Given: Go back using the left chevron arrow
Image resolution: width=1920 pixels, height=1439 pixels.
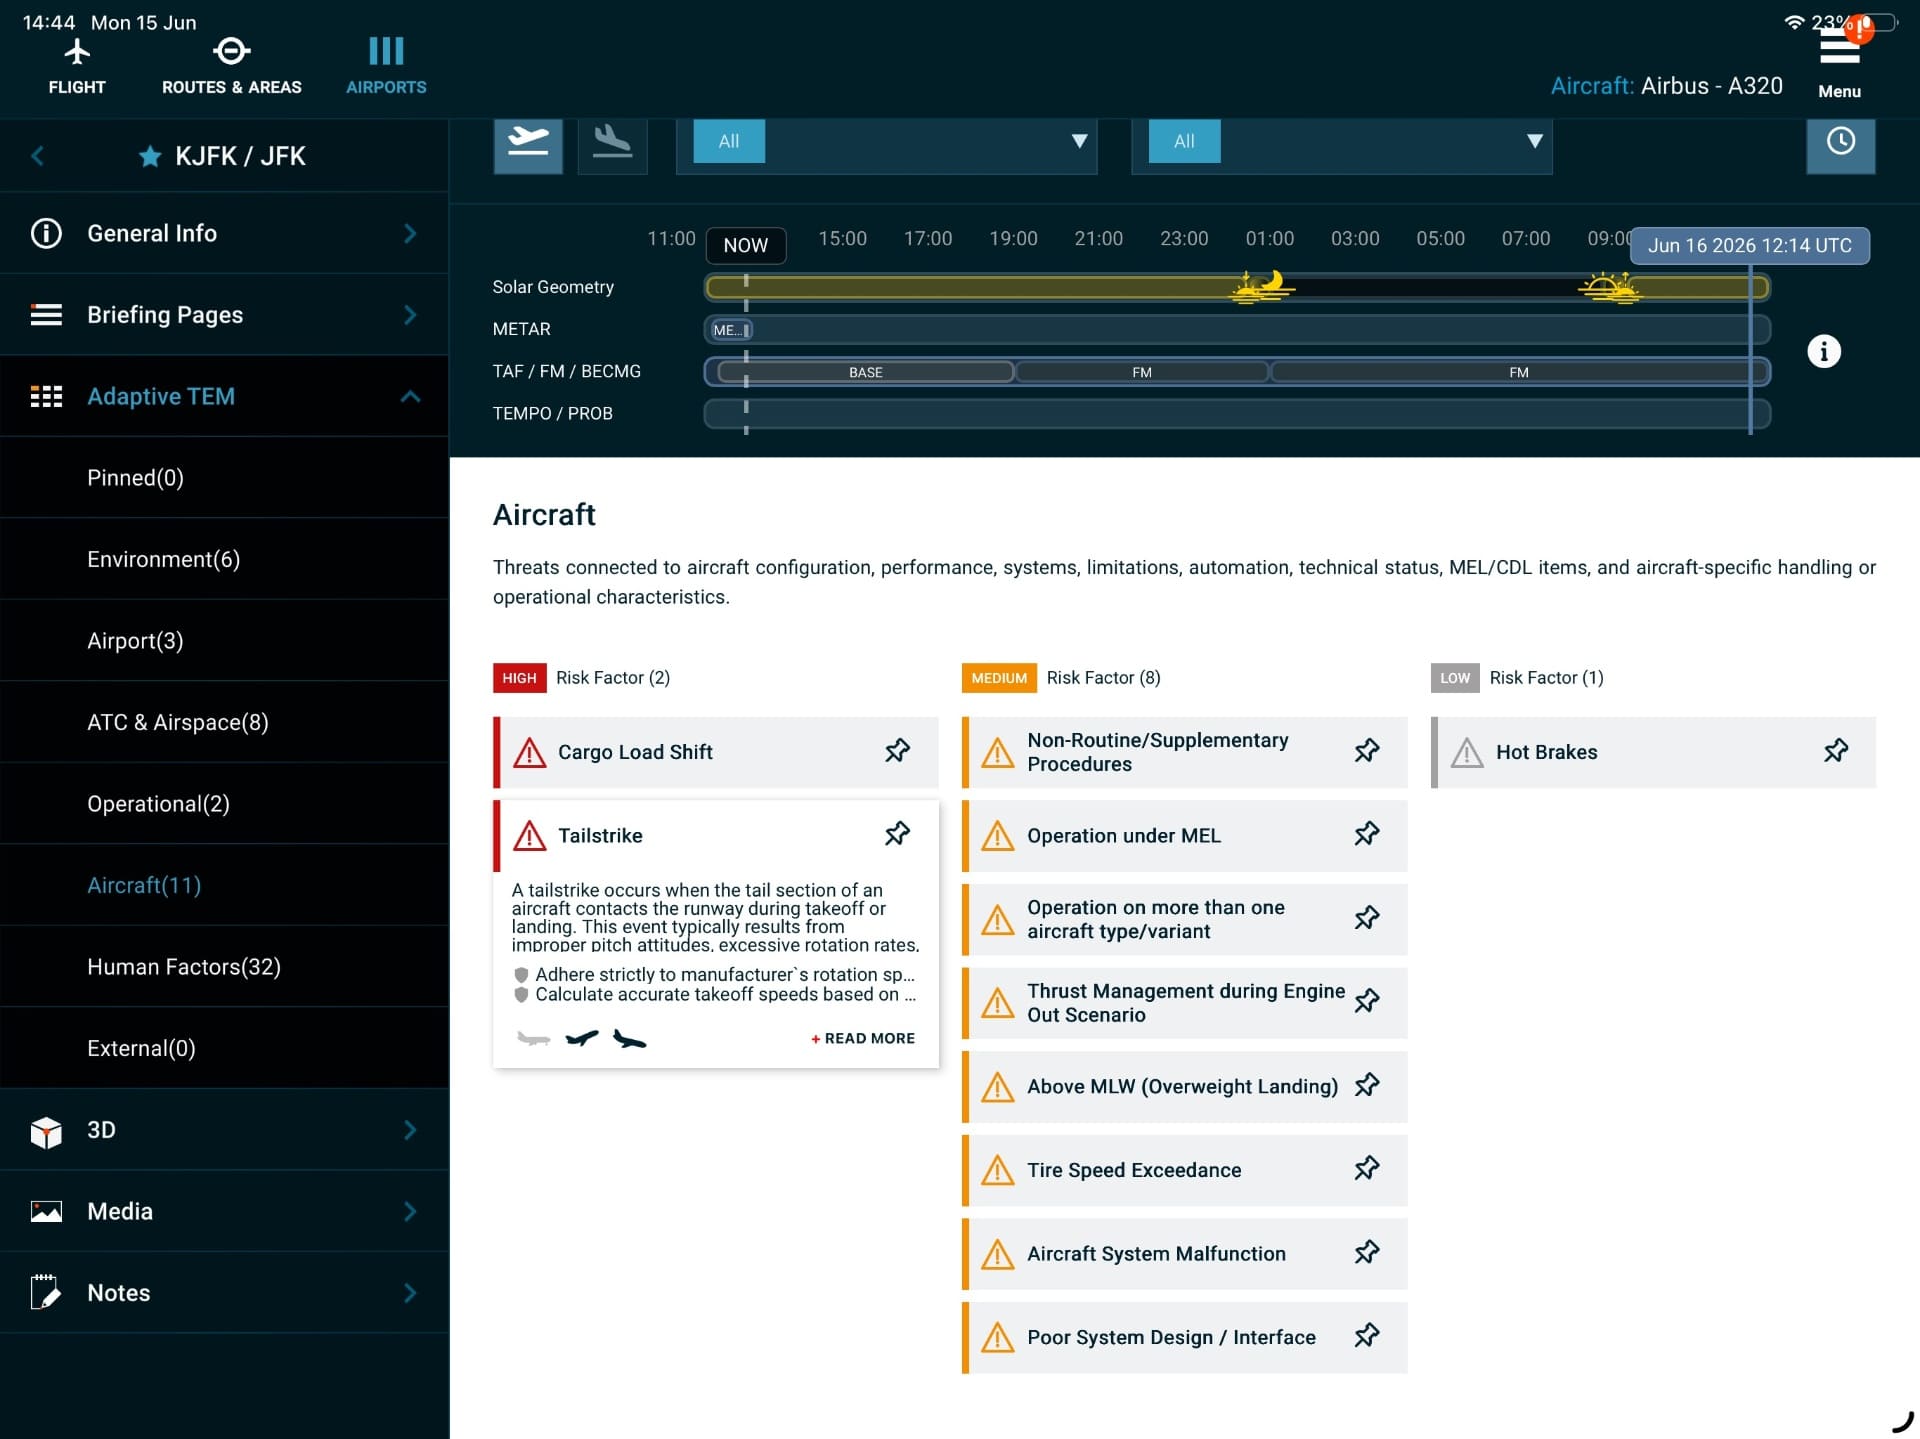Looking at the screenshot, I should coord(38,156).
